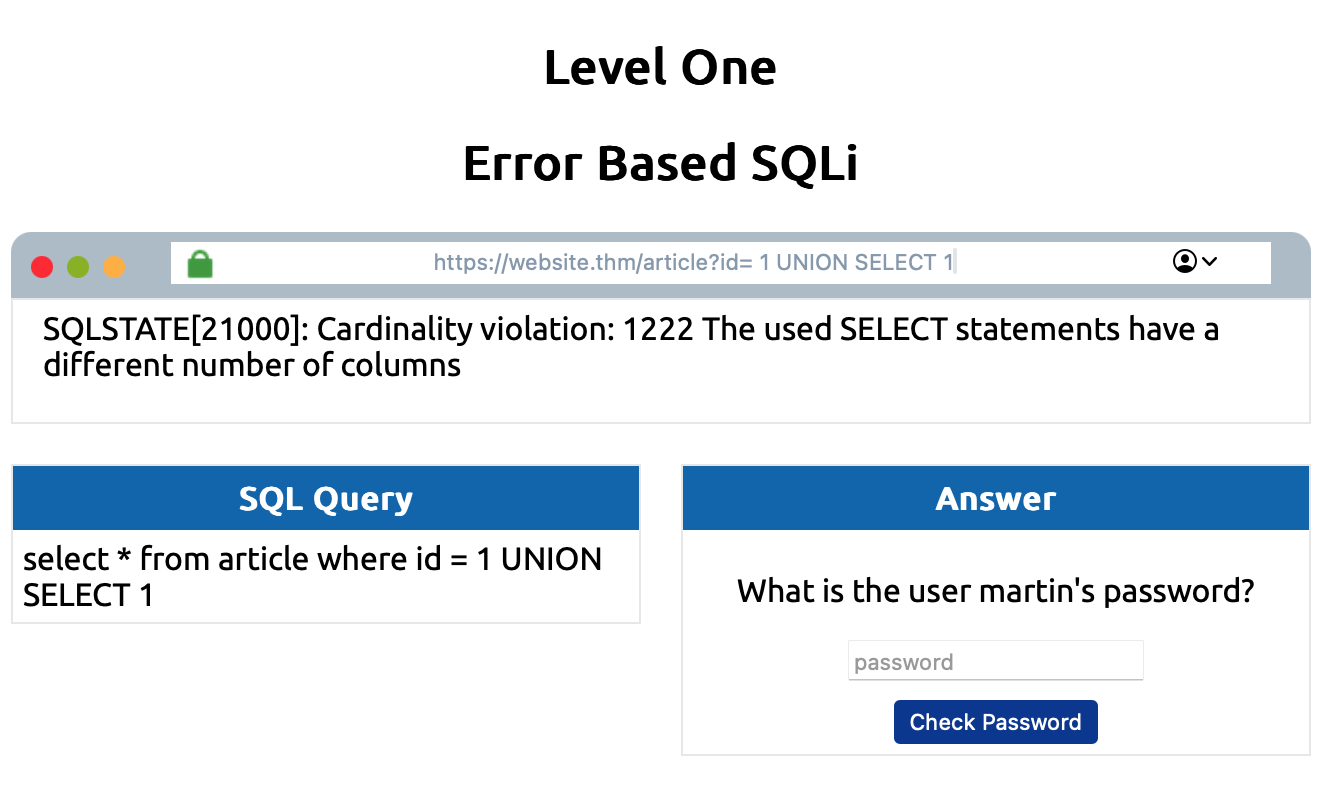Click the orange window dot
The height and width of the screenshot is (808, 1328).
(115, 267)
